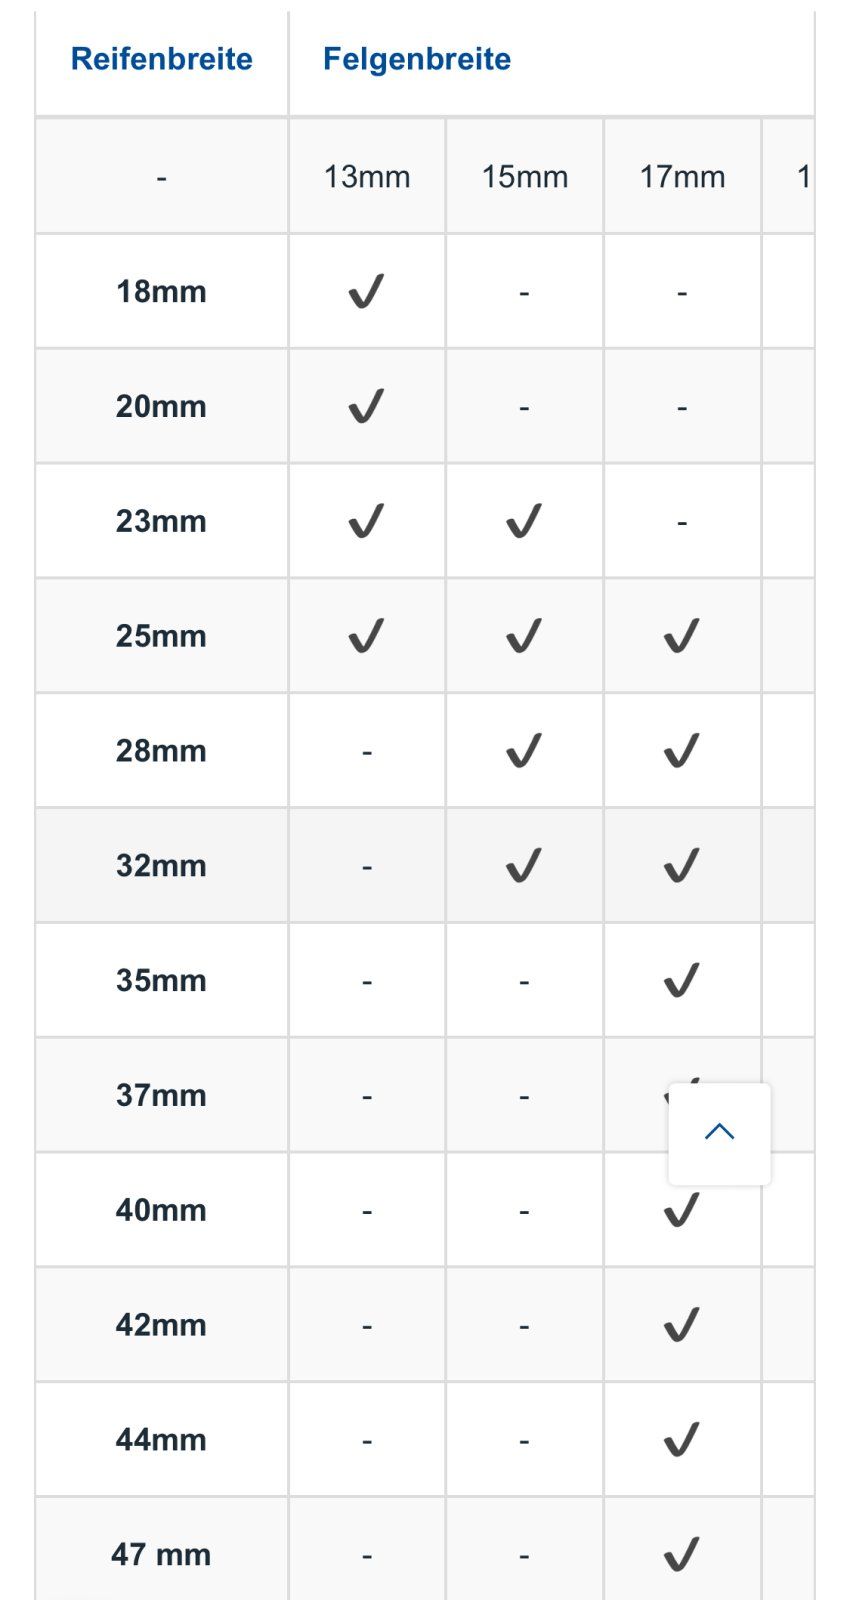Click the Felgenbreite column header
Screen dimensions: 850x1600
[417, 59]
